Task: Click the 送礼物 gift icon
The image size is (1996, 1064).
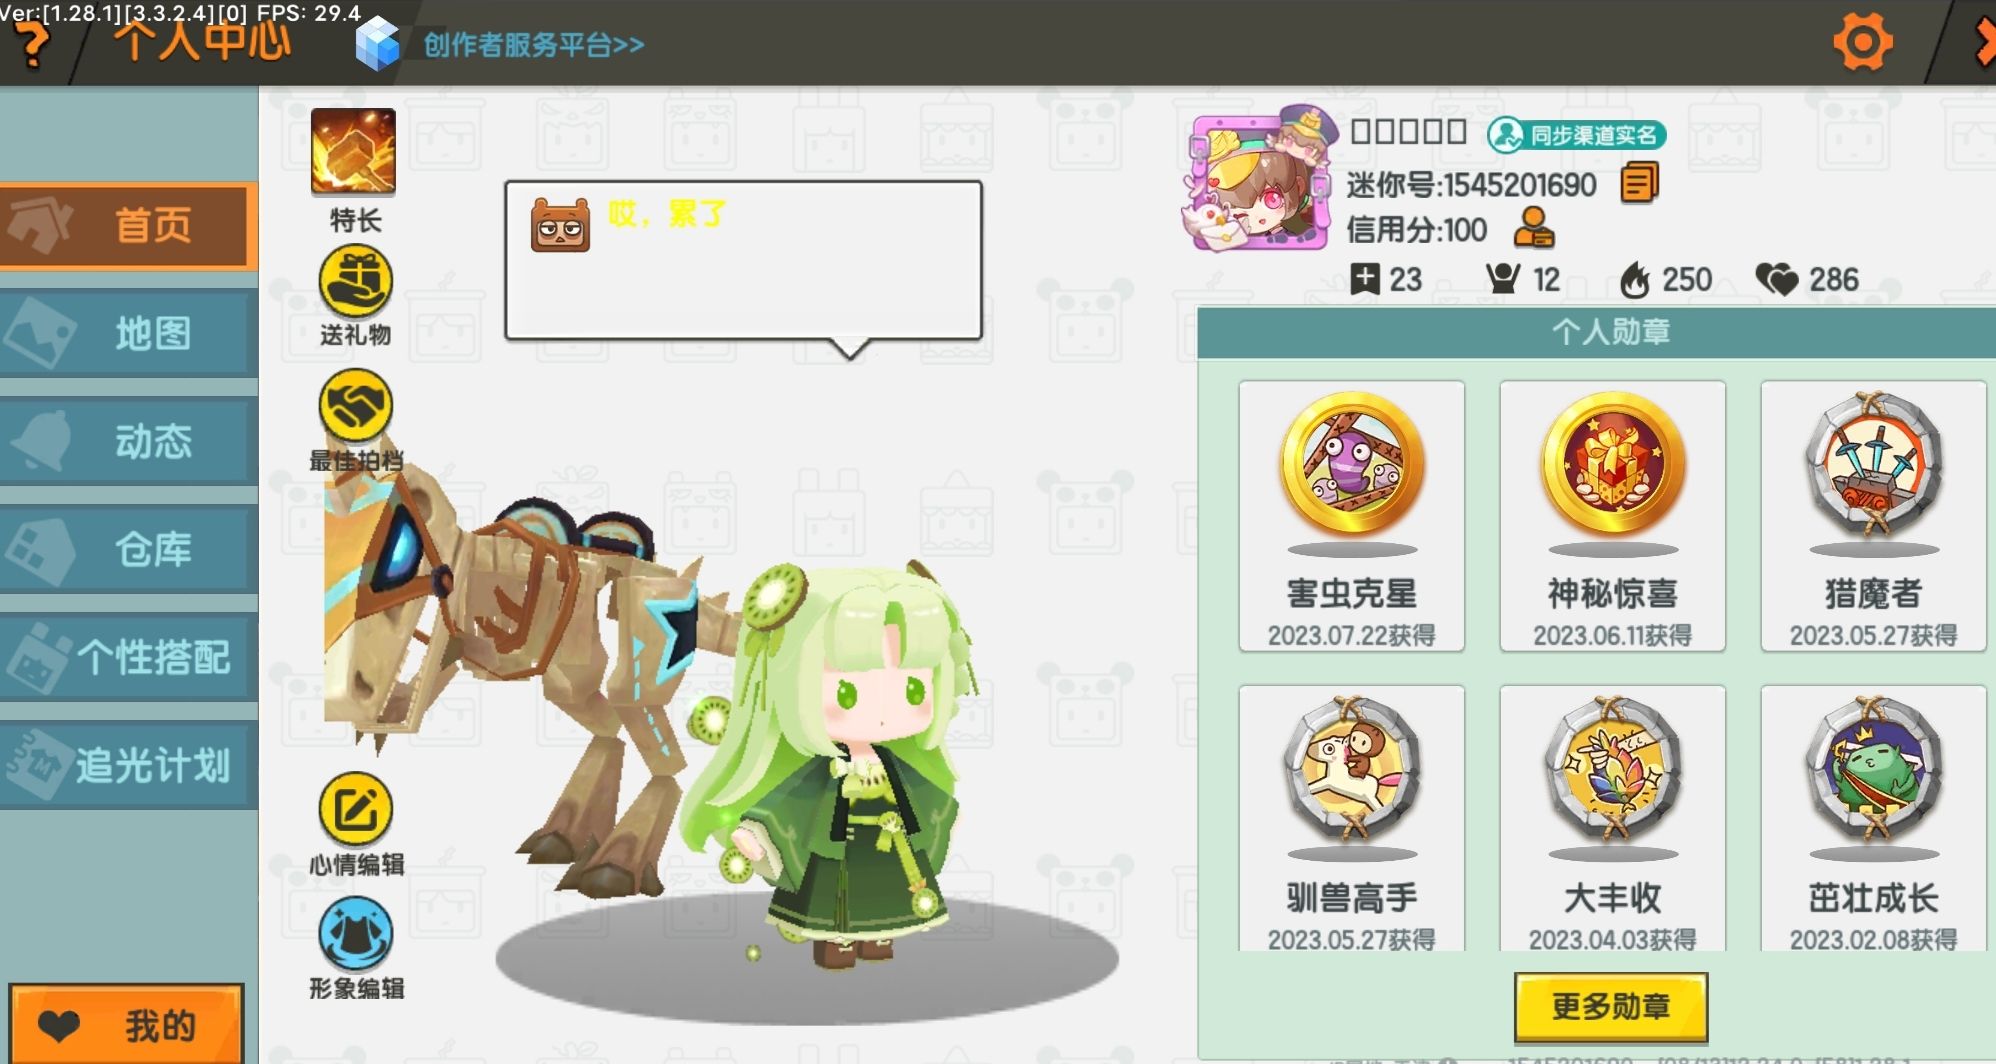Action: tap(355, 281)
